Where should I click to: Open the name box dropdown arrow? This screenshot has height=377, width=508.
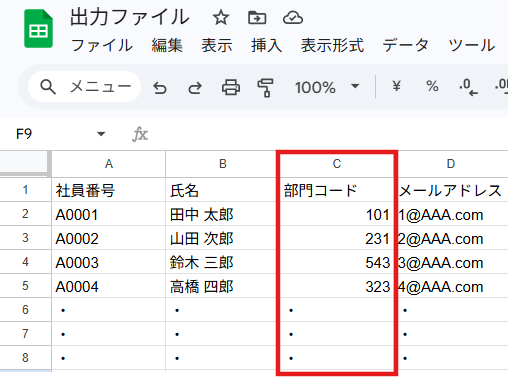pyautogui.click(x=101, y=134)
